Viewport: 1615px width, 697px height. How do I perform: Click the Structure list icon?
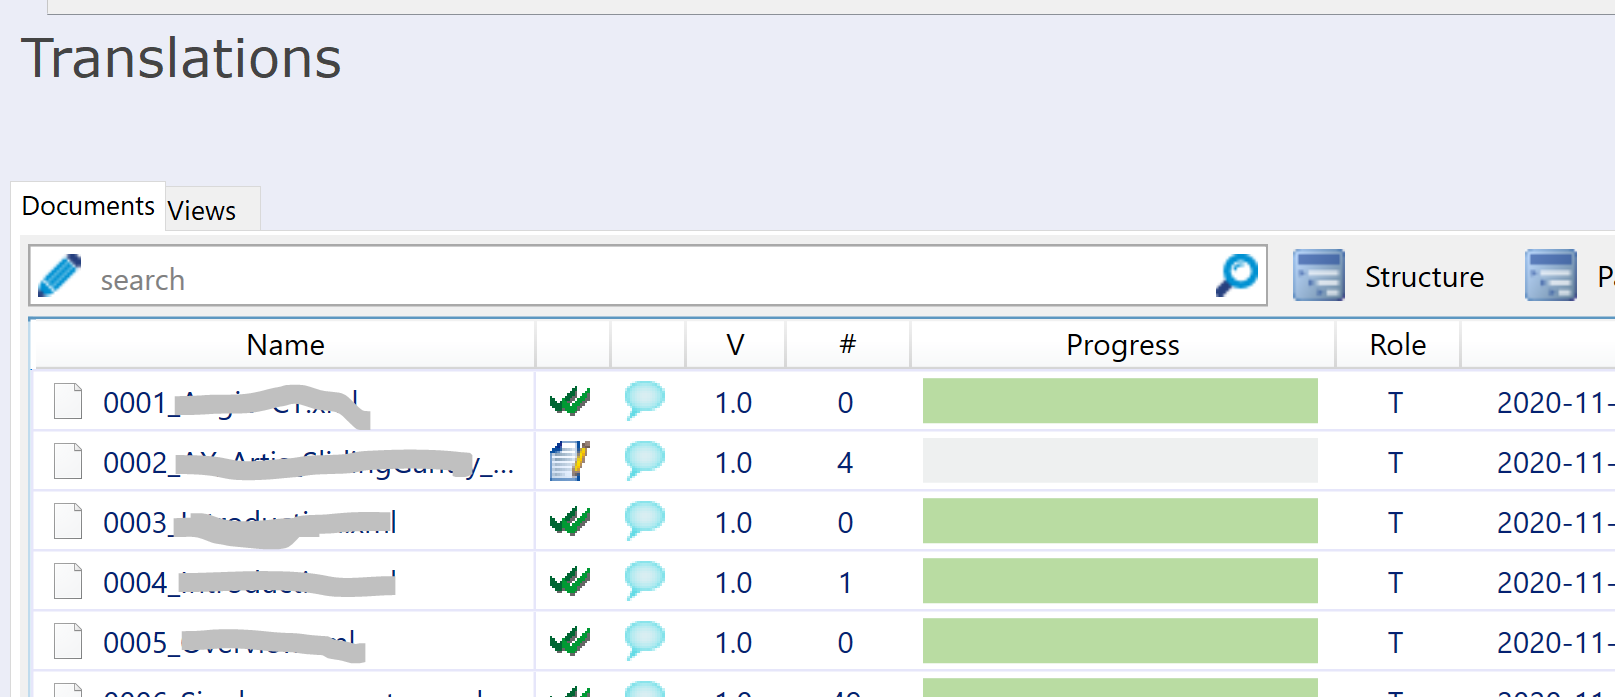click(1318, 276)
